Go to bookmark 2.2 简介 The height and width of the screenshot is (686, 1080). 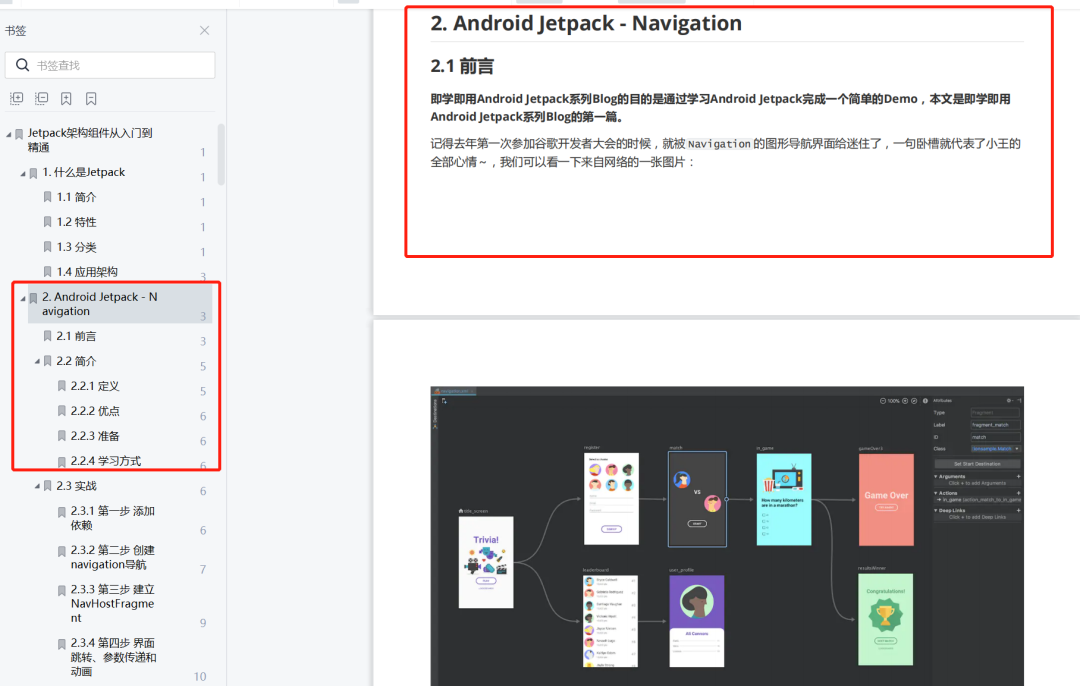pos(76,361)
